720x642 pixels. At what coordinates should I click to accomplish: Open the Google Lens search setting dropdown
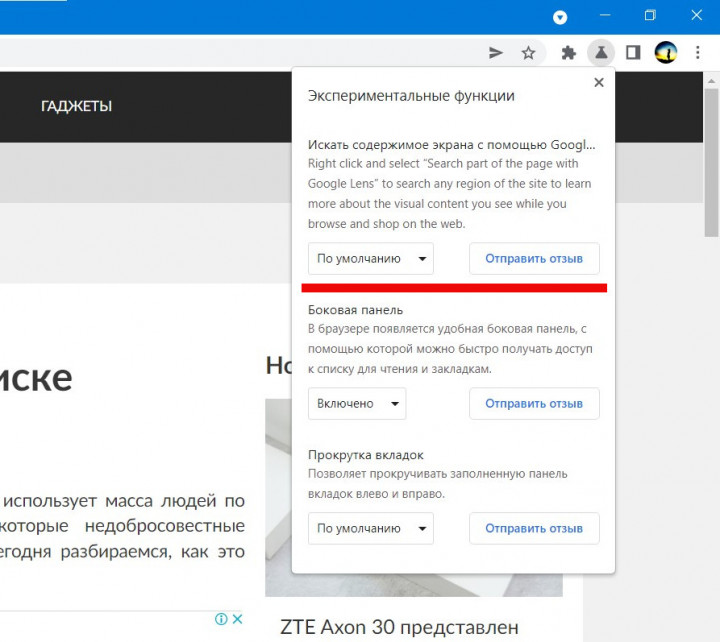click(371, 259)
